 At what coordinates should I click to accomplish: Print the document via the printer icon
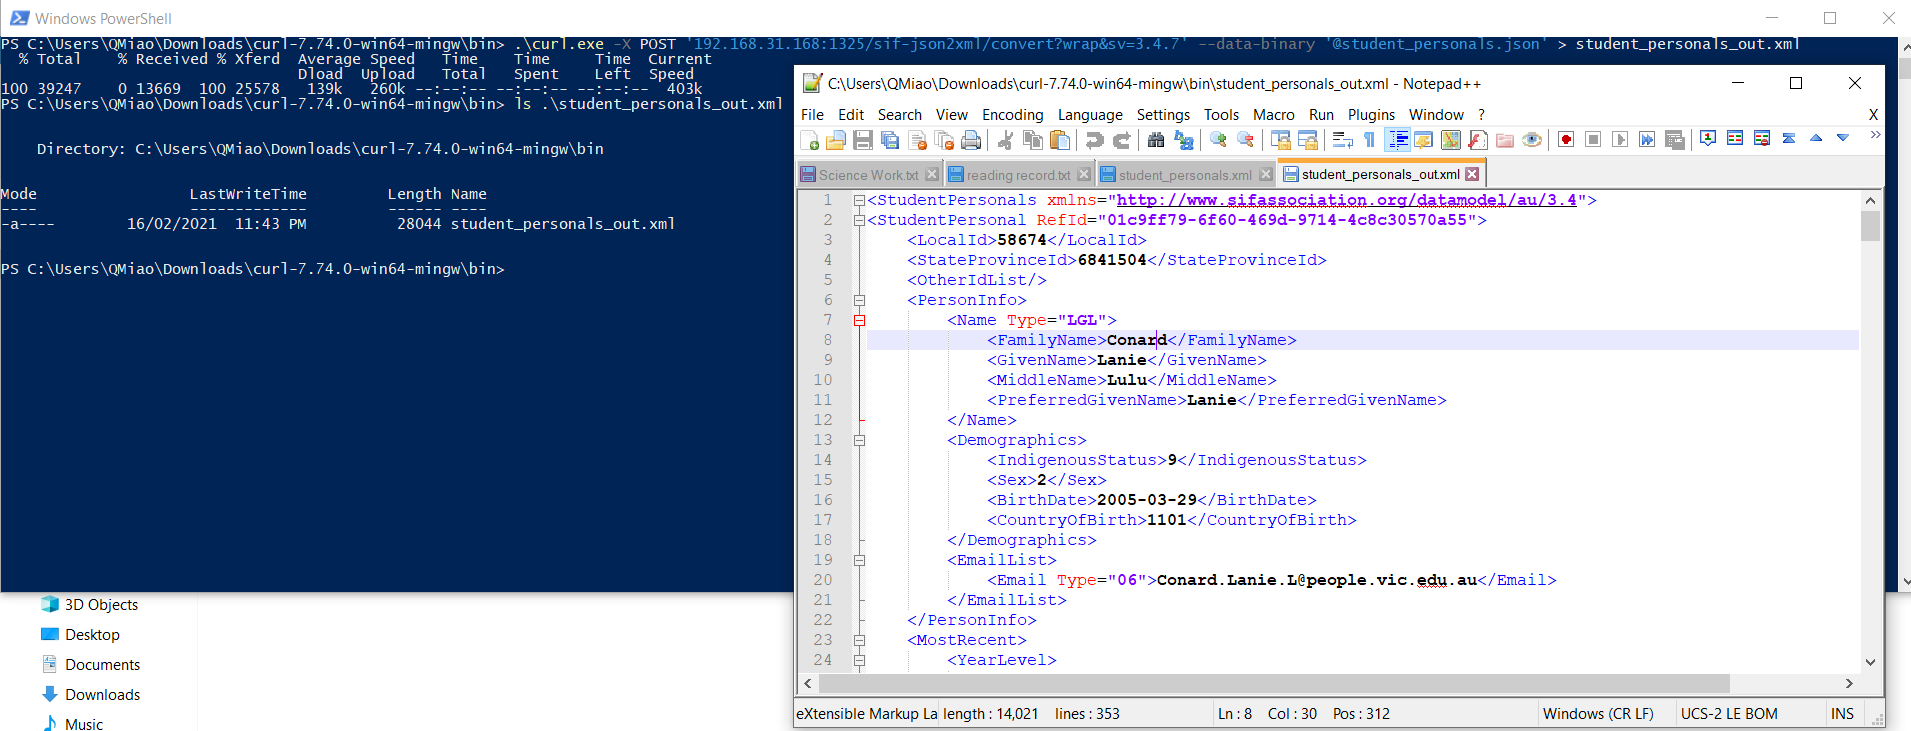coord(971,140)
